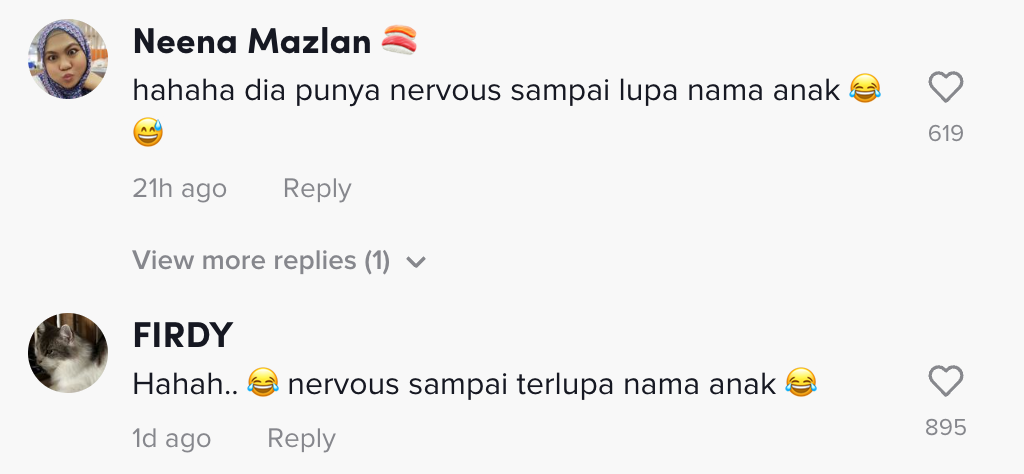Click the sushi emoji beside Neena Mazlan

[398, 41]
